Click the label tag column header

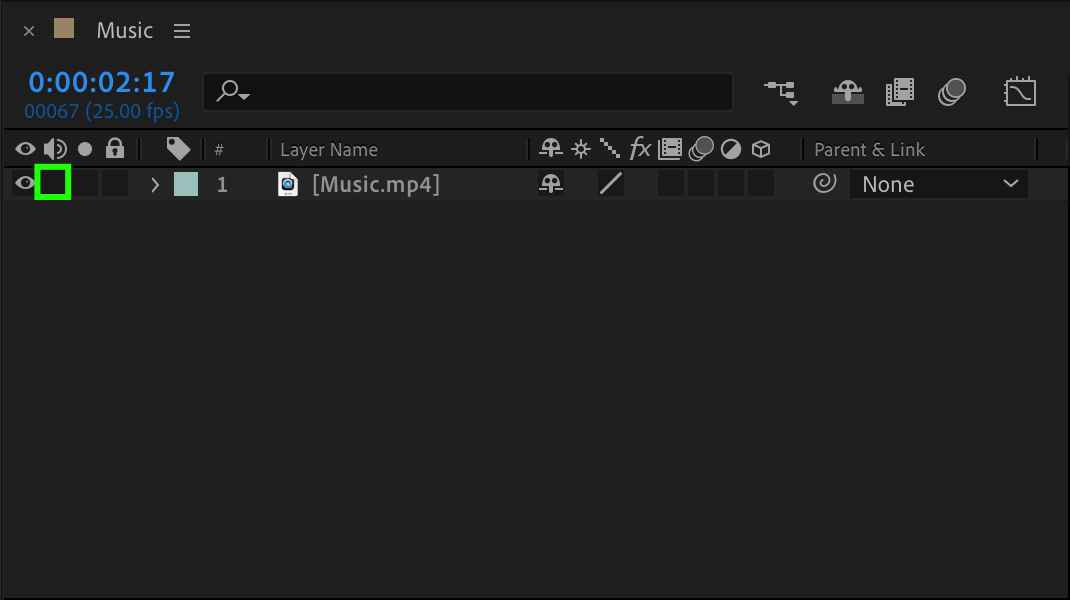click(178, 149)
